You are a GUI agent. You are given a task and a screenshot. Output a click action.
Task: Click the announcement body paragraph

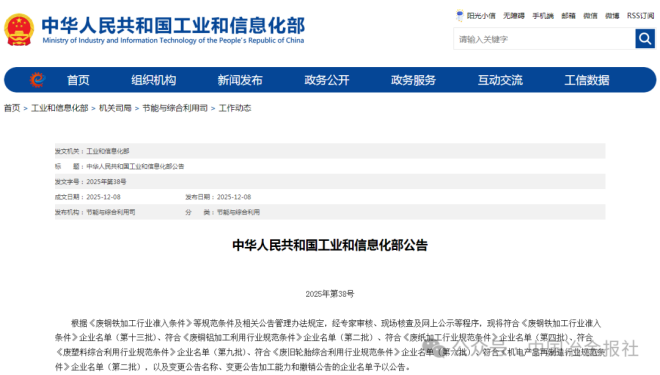(330, 345)
